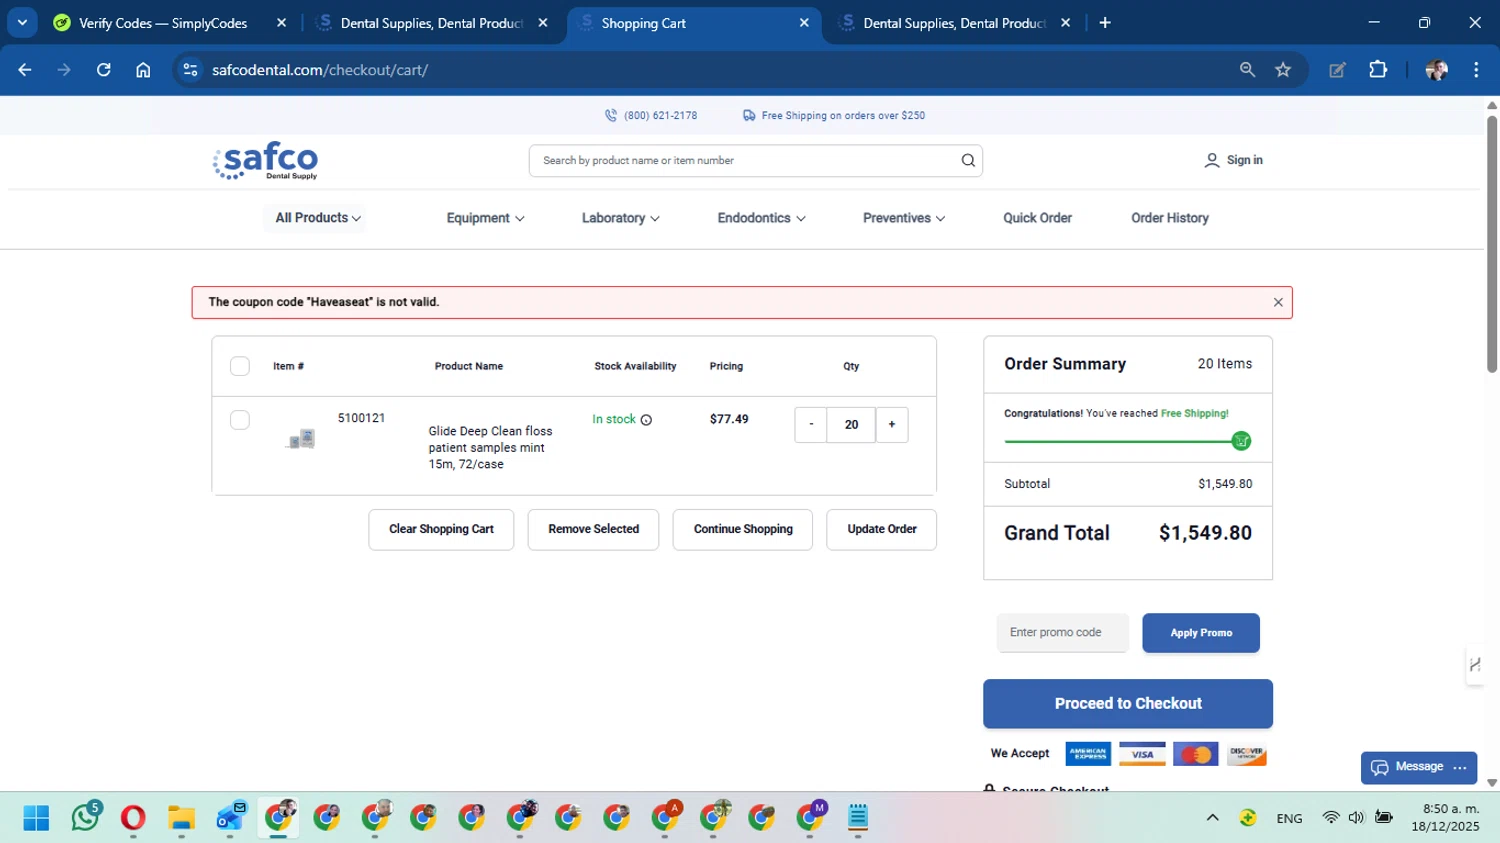Image resolution: width=1500 pixels, height=843 pixels.
Task: Check the Glide Deep Clean floss item checkbox
Action: [240, 420]
